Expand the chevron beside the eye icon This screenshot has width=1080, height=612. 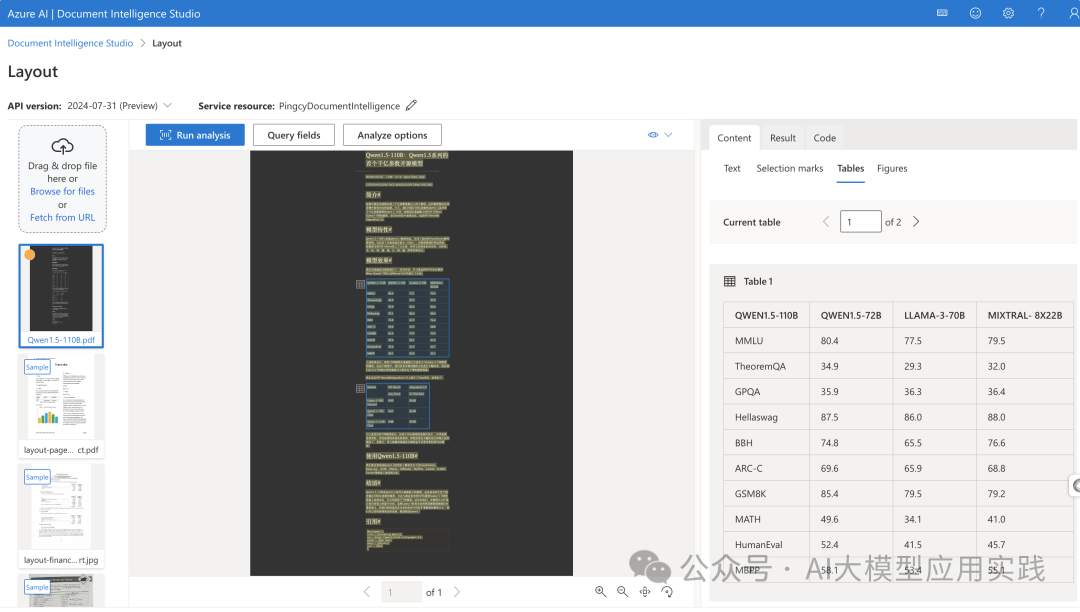(x=668, y=135)
